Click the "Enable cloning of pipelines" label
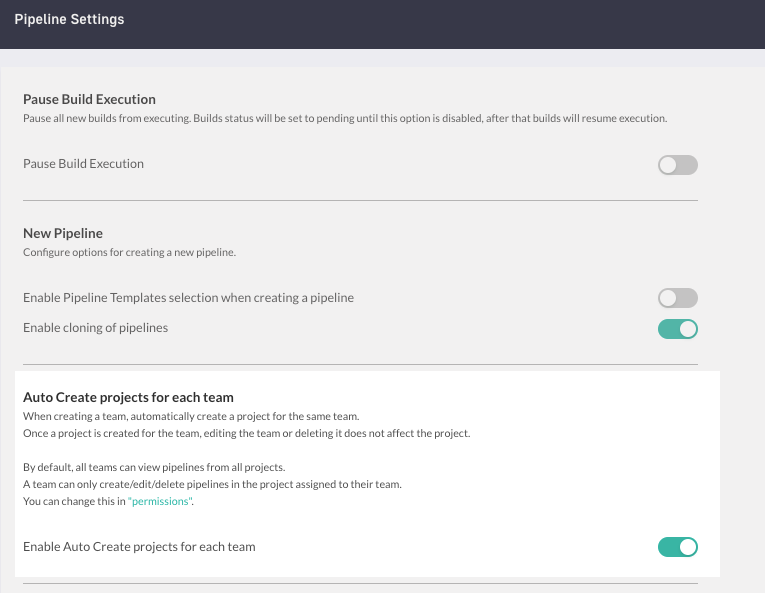Screen dimensions: 765x593 (95, 328)
